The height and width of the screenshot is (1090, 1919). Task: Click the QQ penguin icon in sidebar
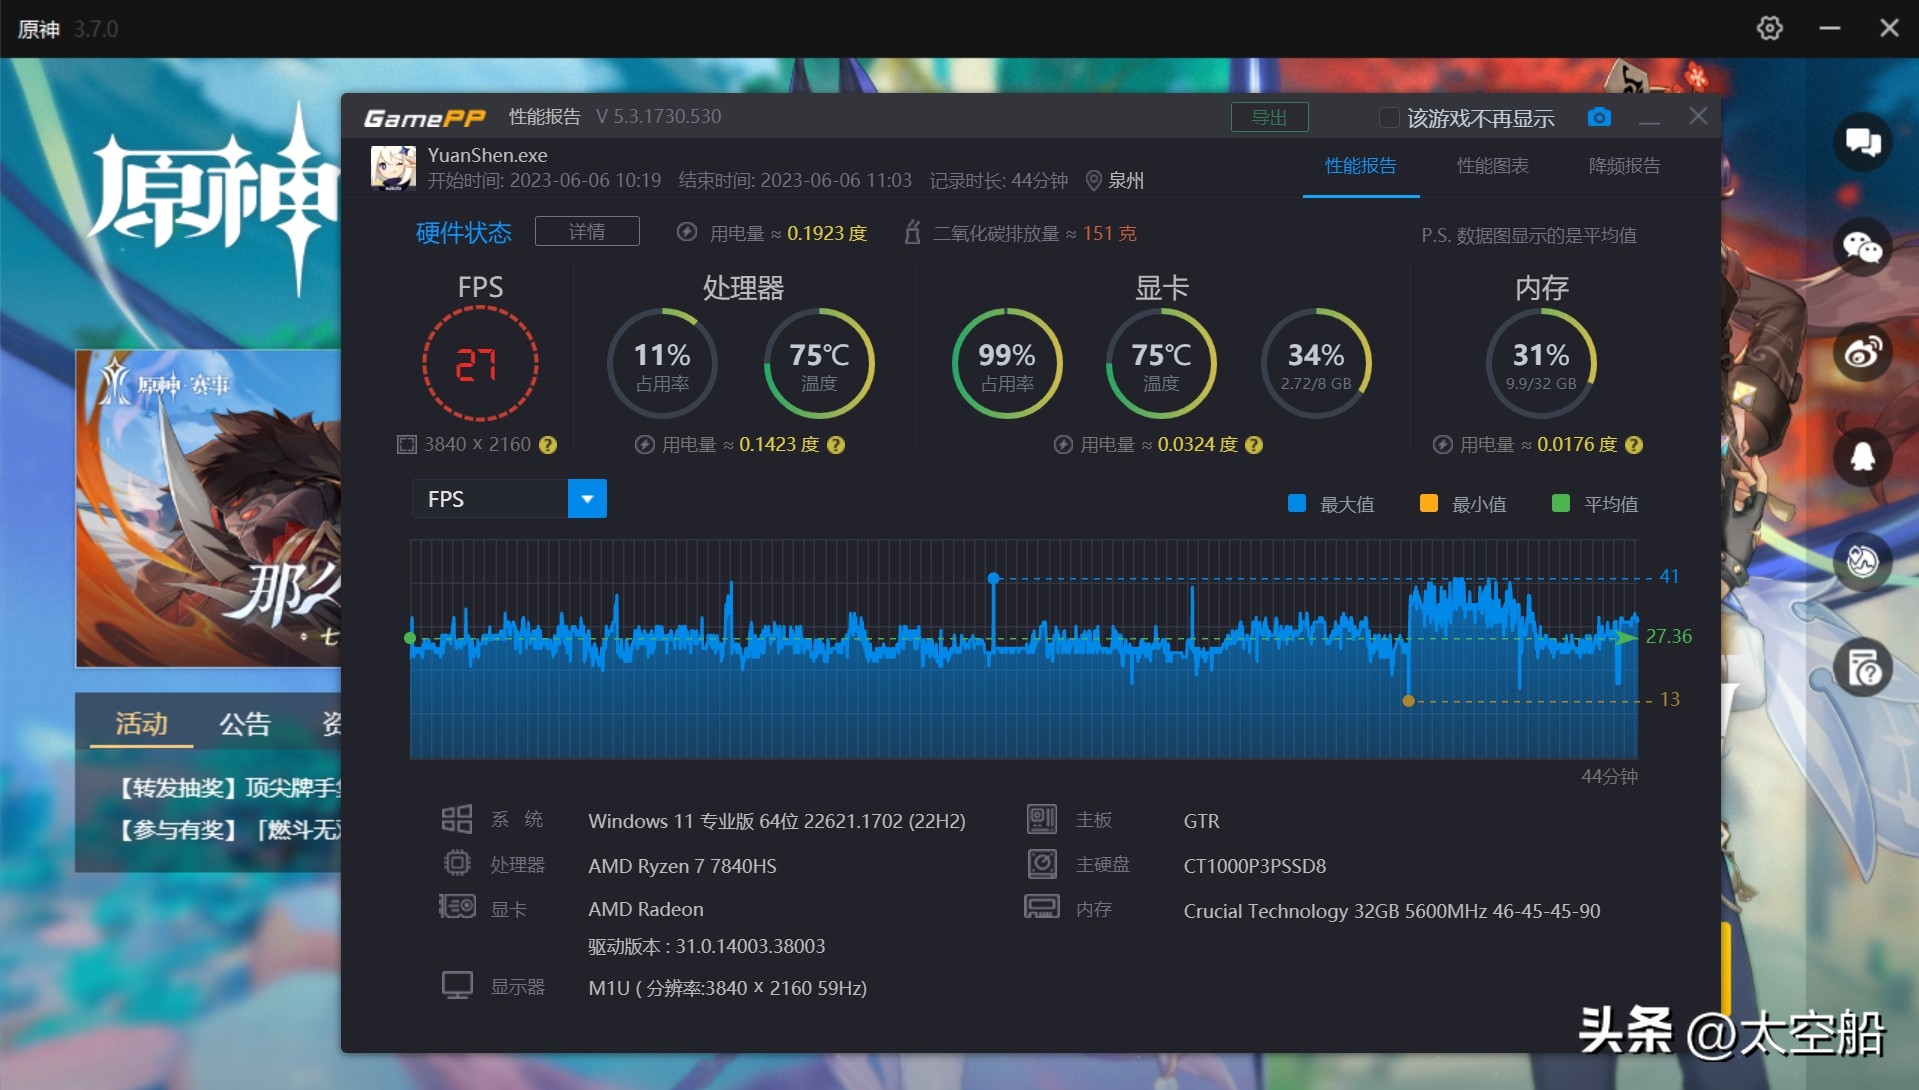point(1862,457)
